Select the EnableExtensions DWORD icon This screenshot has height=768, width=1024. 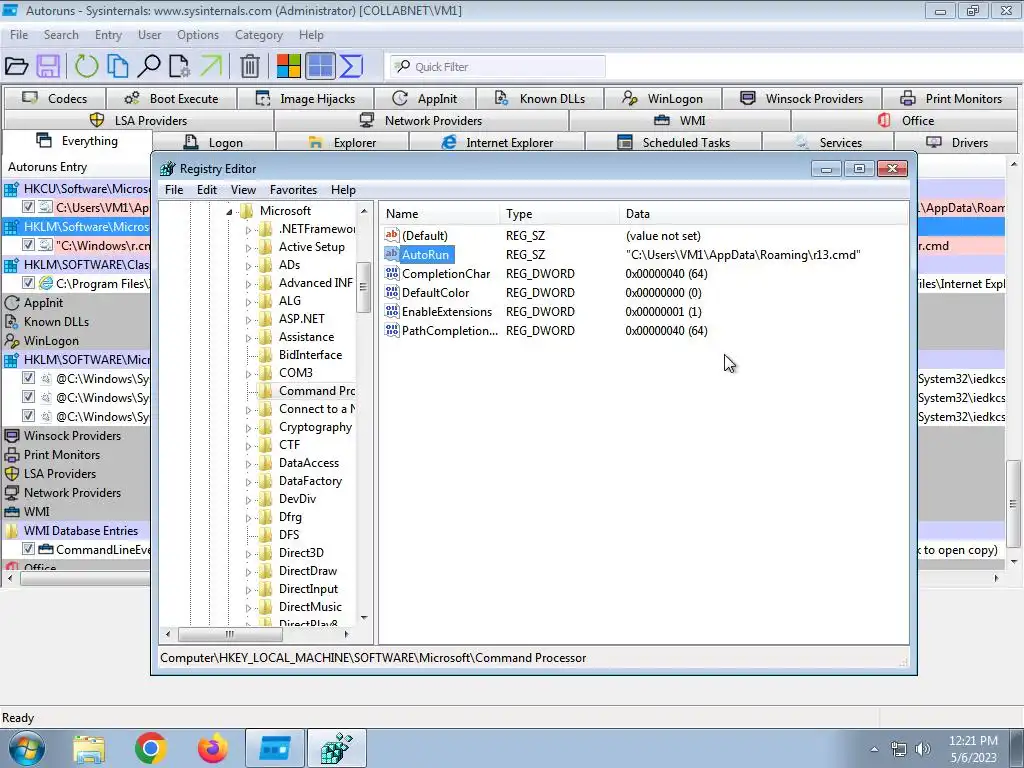pyautogui.click(x=392, y=311)
